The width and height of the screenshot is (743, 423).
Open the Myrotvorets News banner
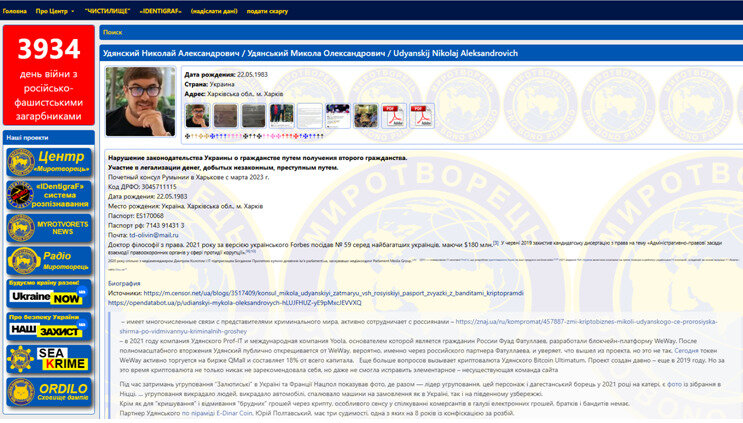pyautogui.click(x=49, y=228)
